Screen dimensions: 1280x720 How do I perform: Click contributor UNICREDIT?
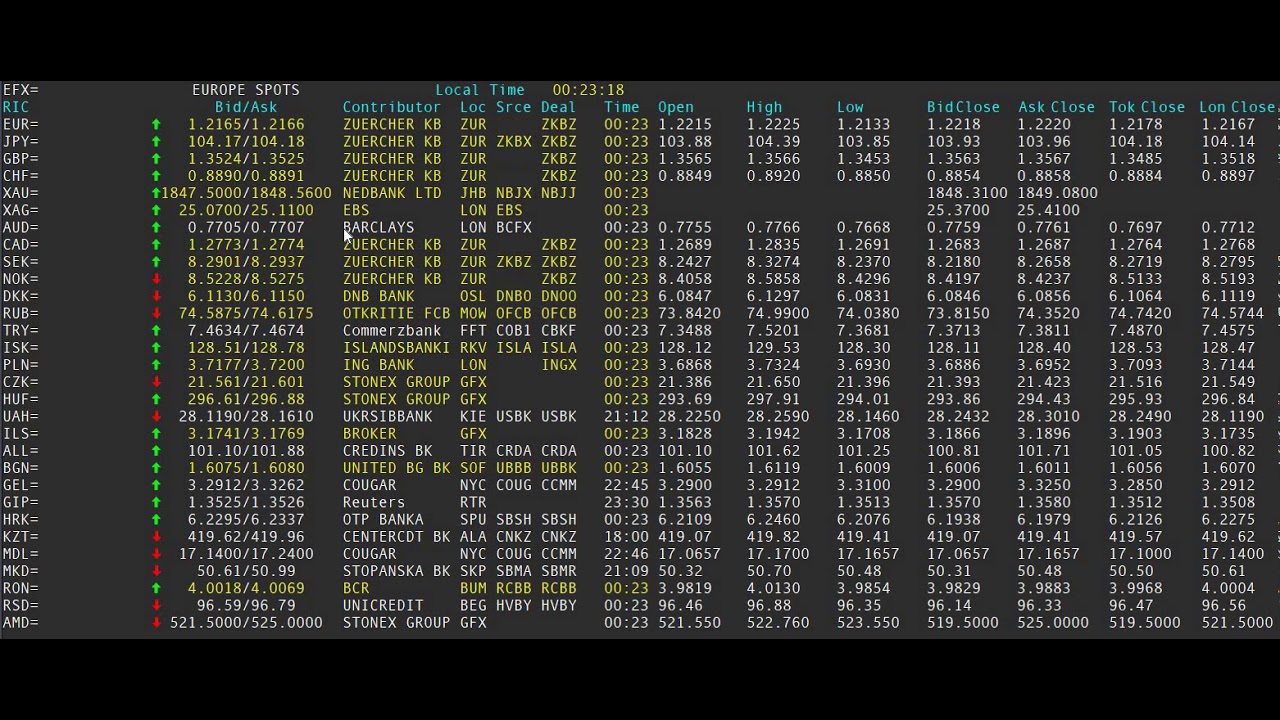[383, 605]
